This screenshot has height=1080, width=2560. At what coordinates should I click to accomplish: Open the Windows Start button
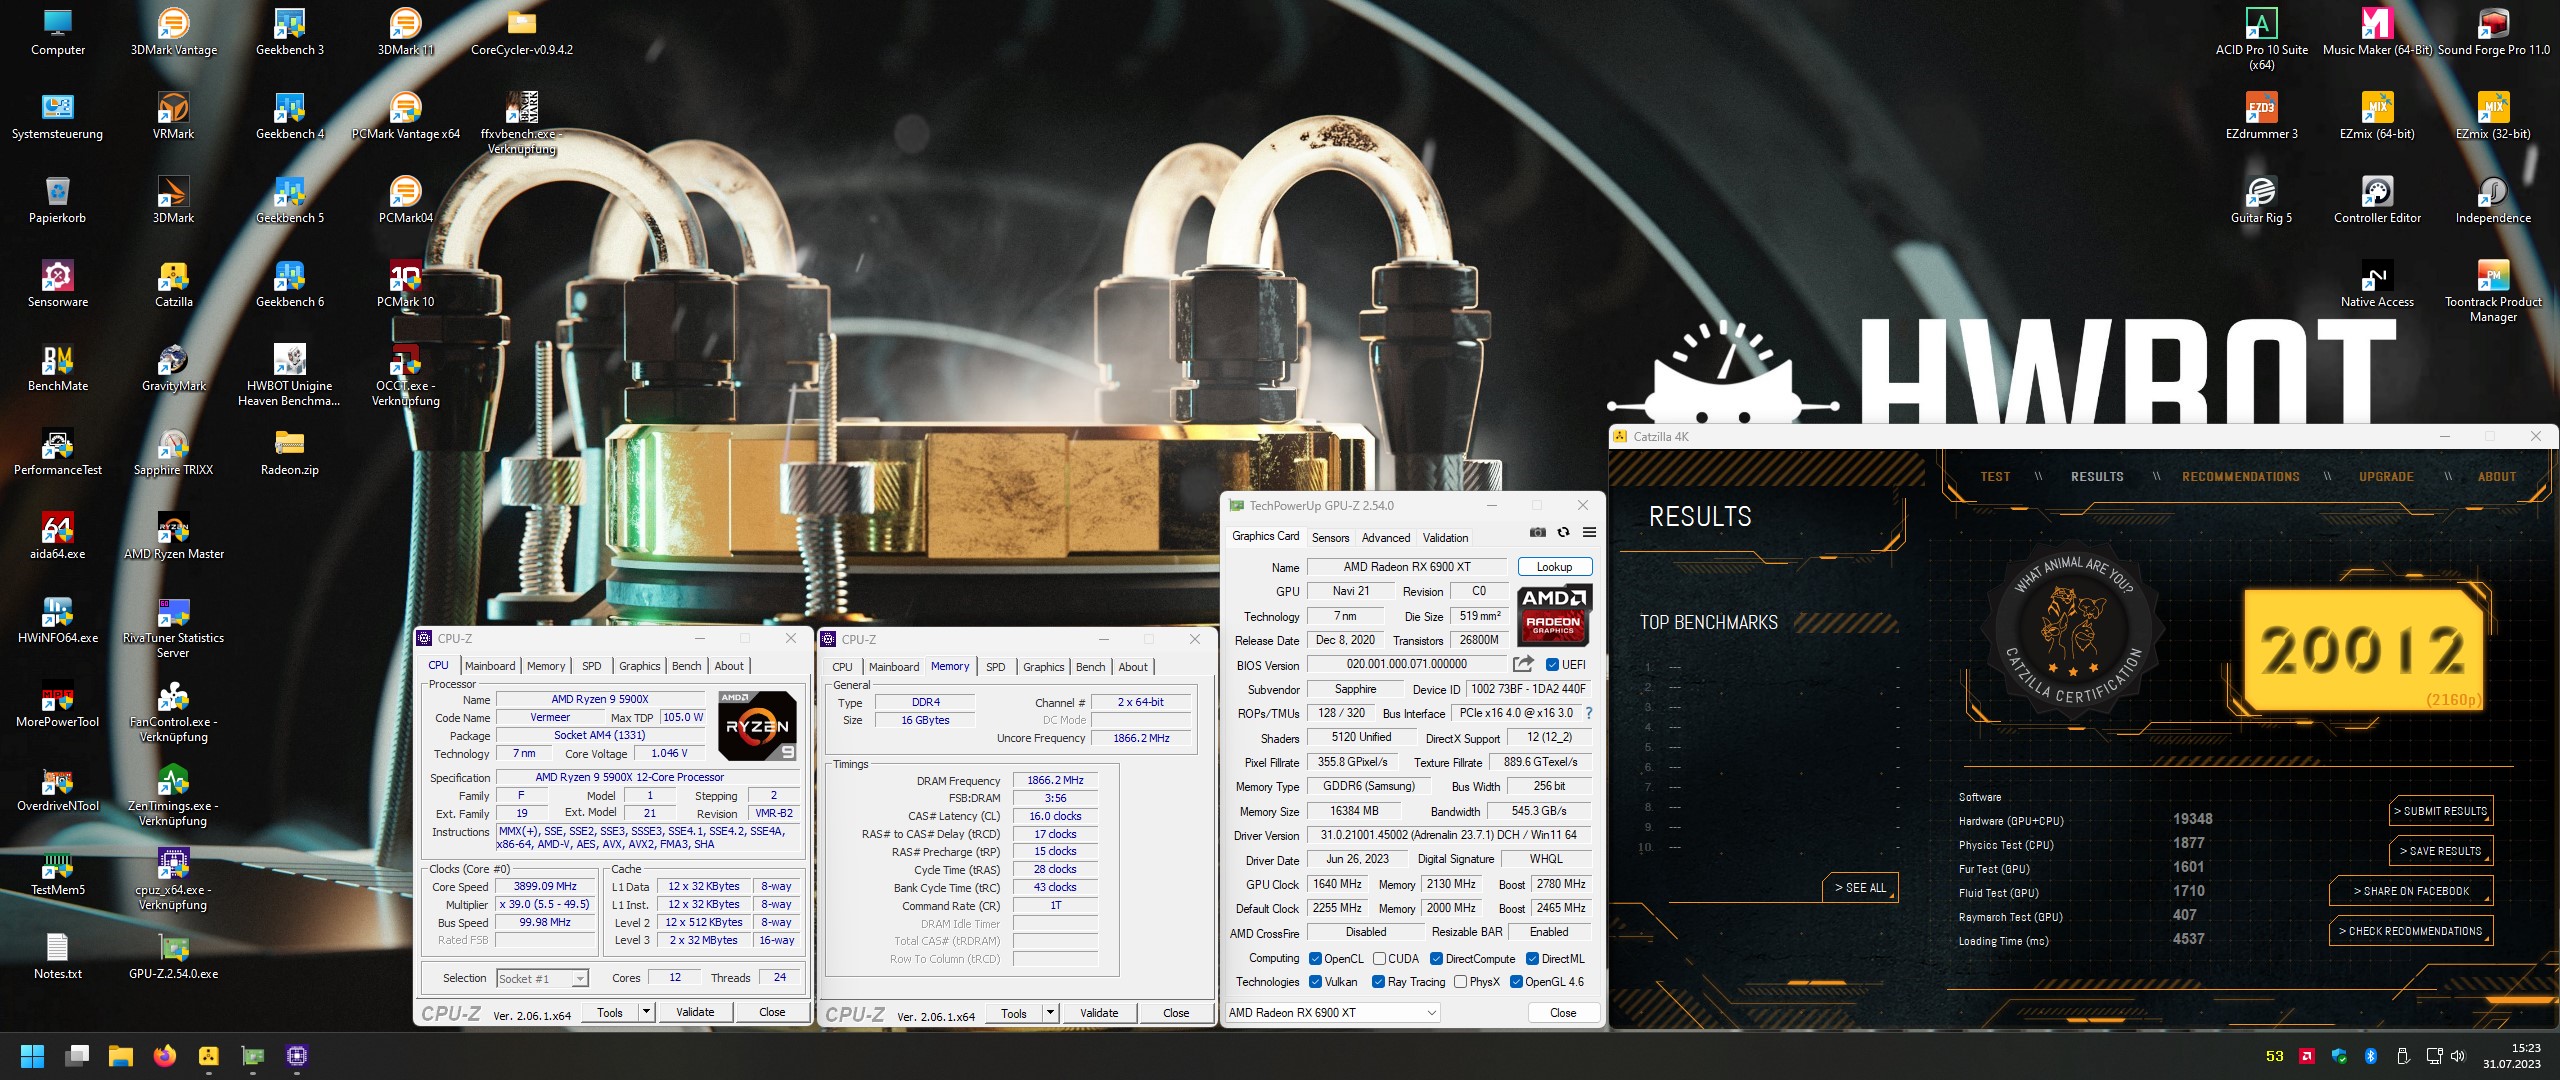(x=32, y=1056)
